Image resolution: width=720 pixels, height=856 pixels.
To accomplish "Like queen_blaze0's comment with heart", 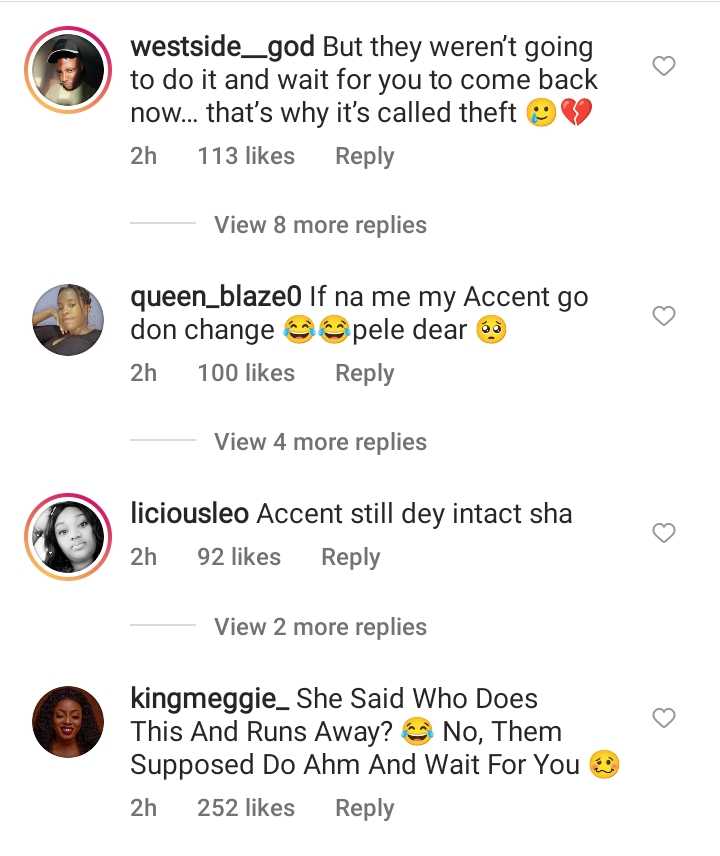I will pos(664,317).
